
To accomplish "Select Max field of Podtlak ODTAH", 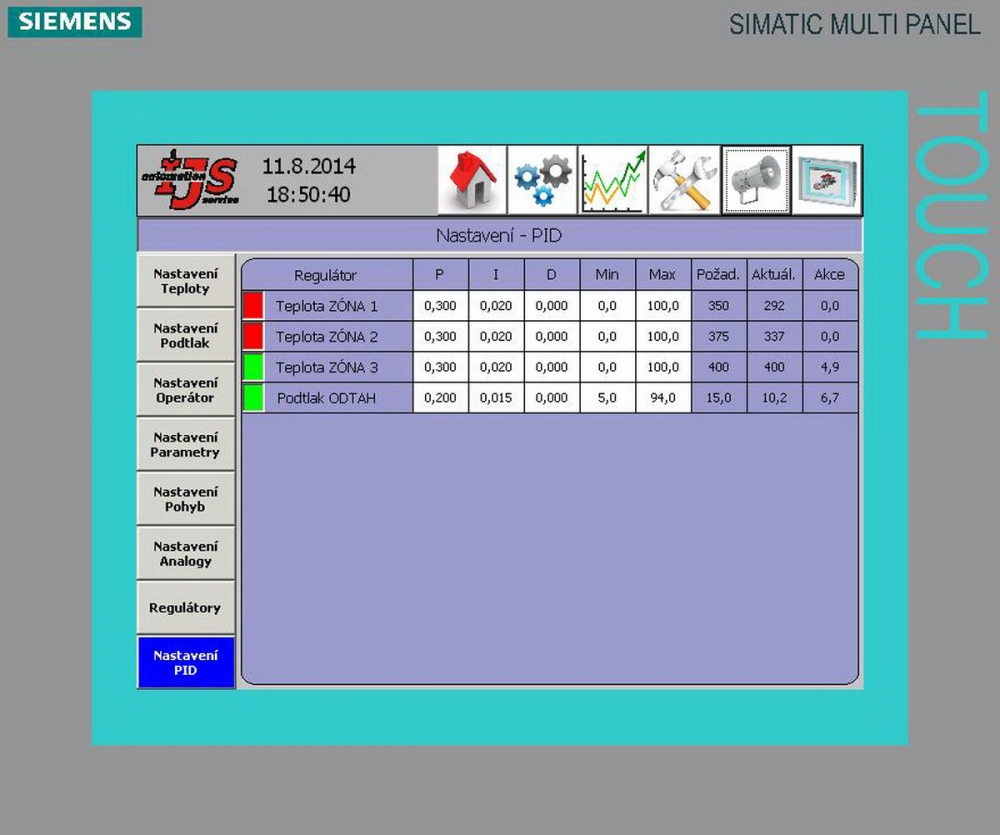I will point(662,398).
